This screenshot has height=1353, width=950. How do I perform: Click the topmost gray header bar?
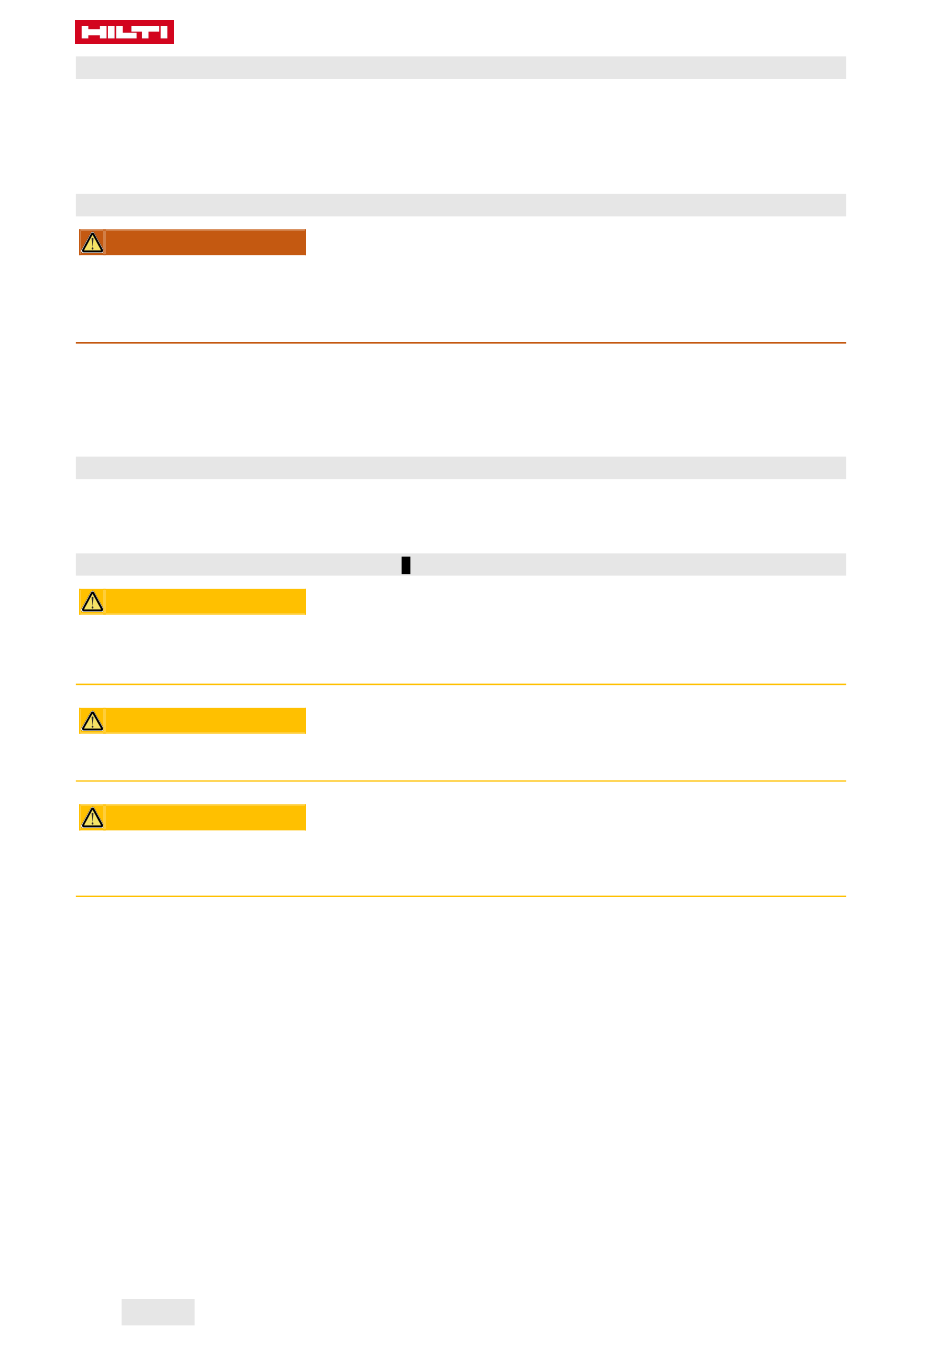[x=460, y=68]
